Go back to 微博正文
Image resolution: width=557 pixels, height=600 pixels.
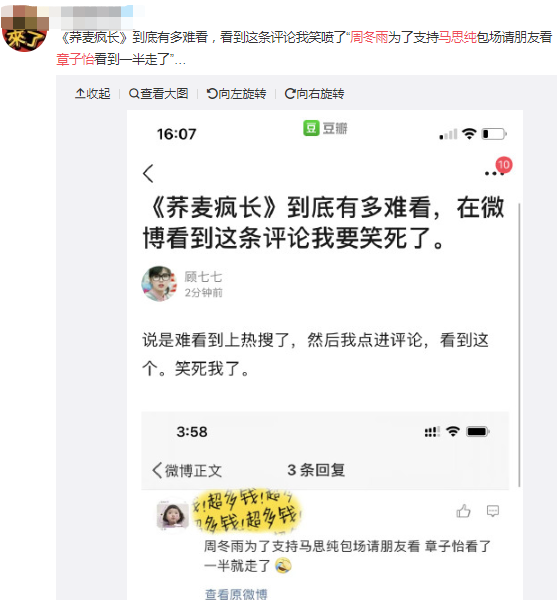[187, 470]
